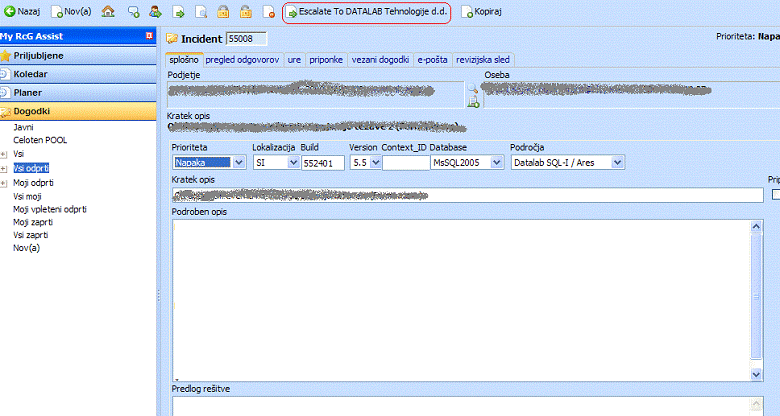Click the Incident number field
Viewport: 780px width, 416px height.
[x=246, y=39]
